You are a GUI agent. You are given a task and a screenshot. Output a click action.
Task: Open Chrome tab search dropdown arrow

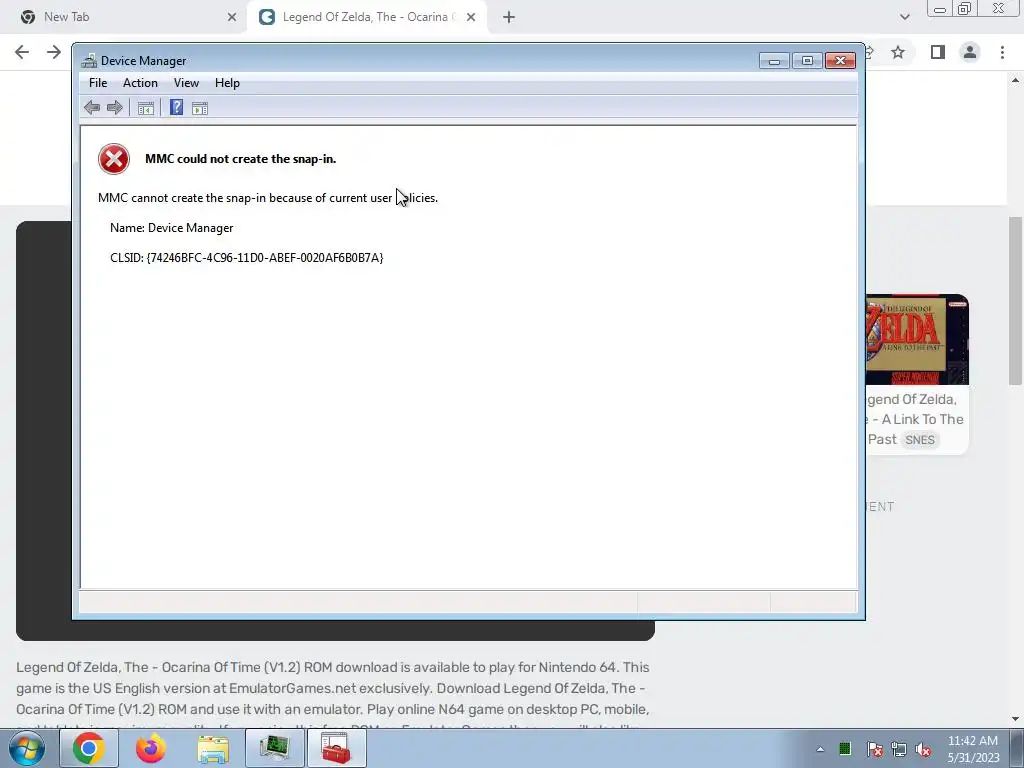(904, 17)
